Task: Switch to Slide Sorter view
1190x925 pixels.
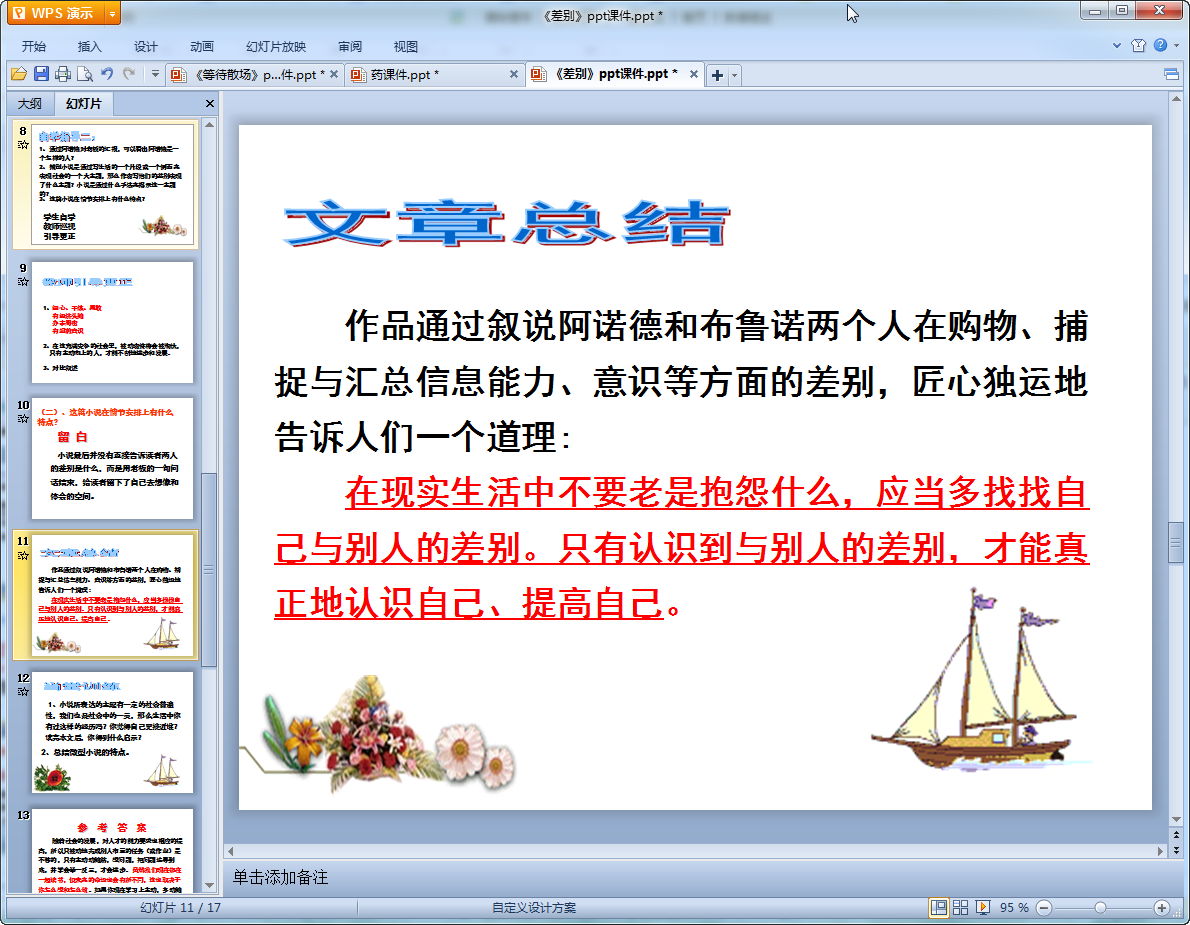Action: pos(960,907)
